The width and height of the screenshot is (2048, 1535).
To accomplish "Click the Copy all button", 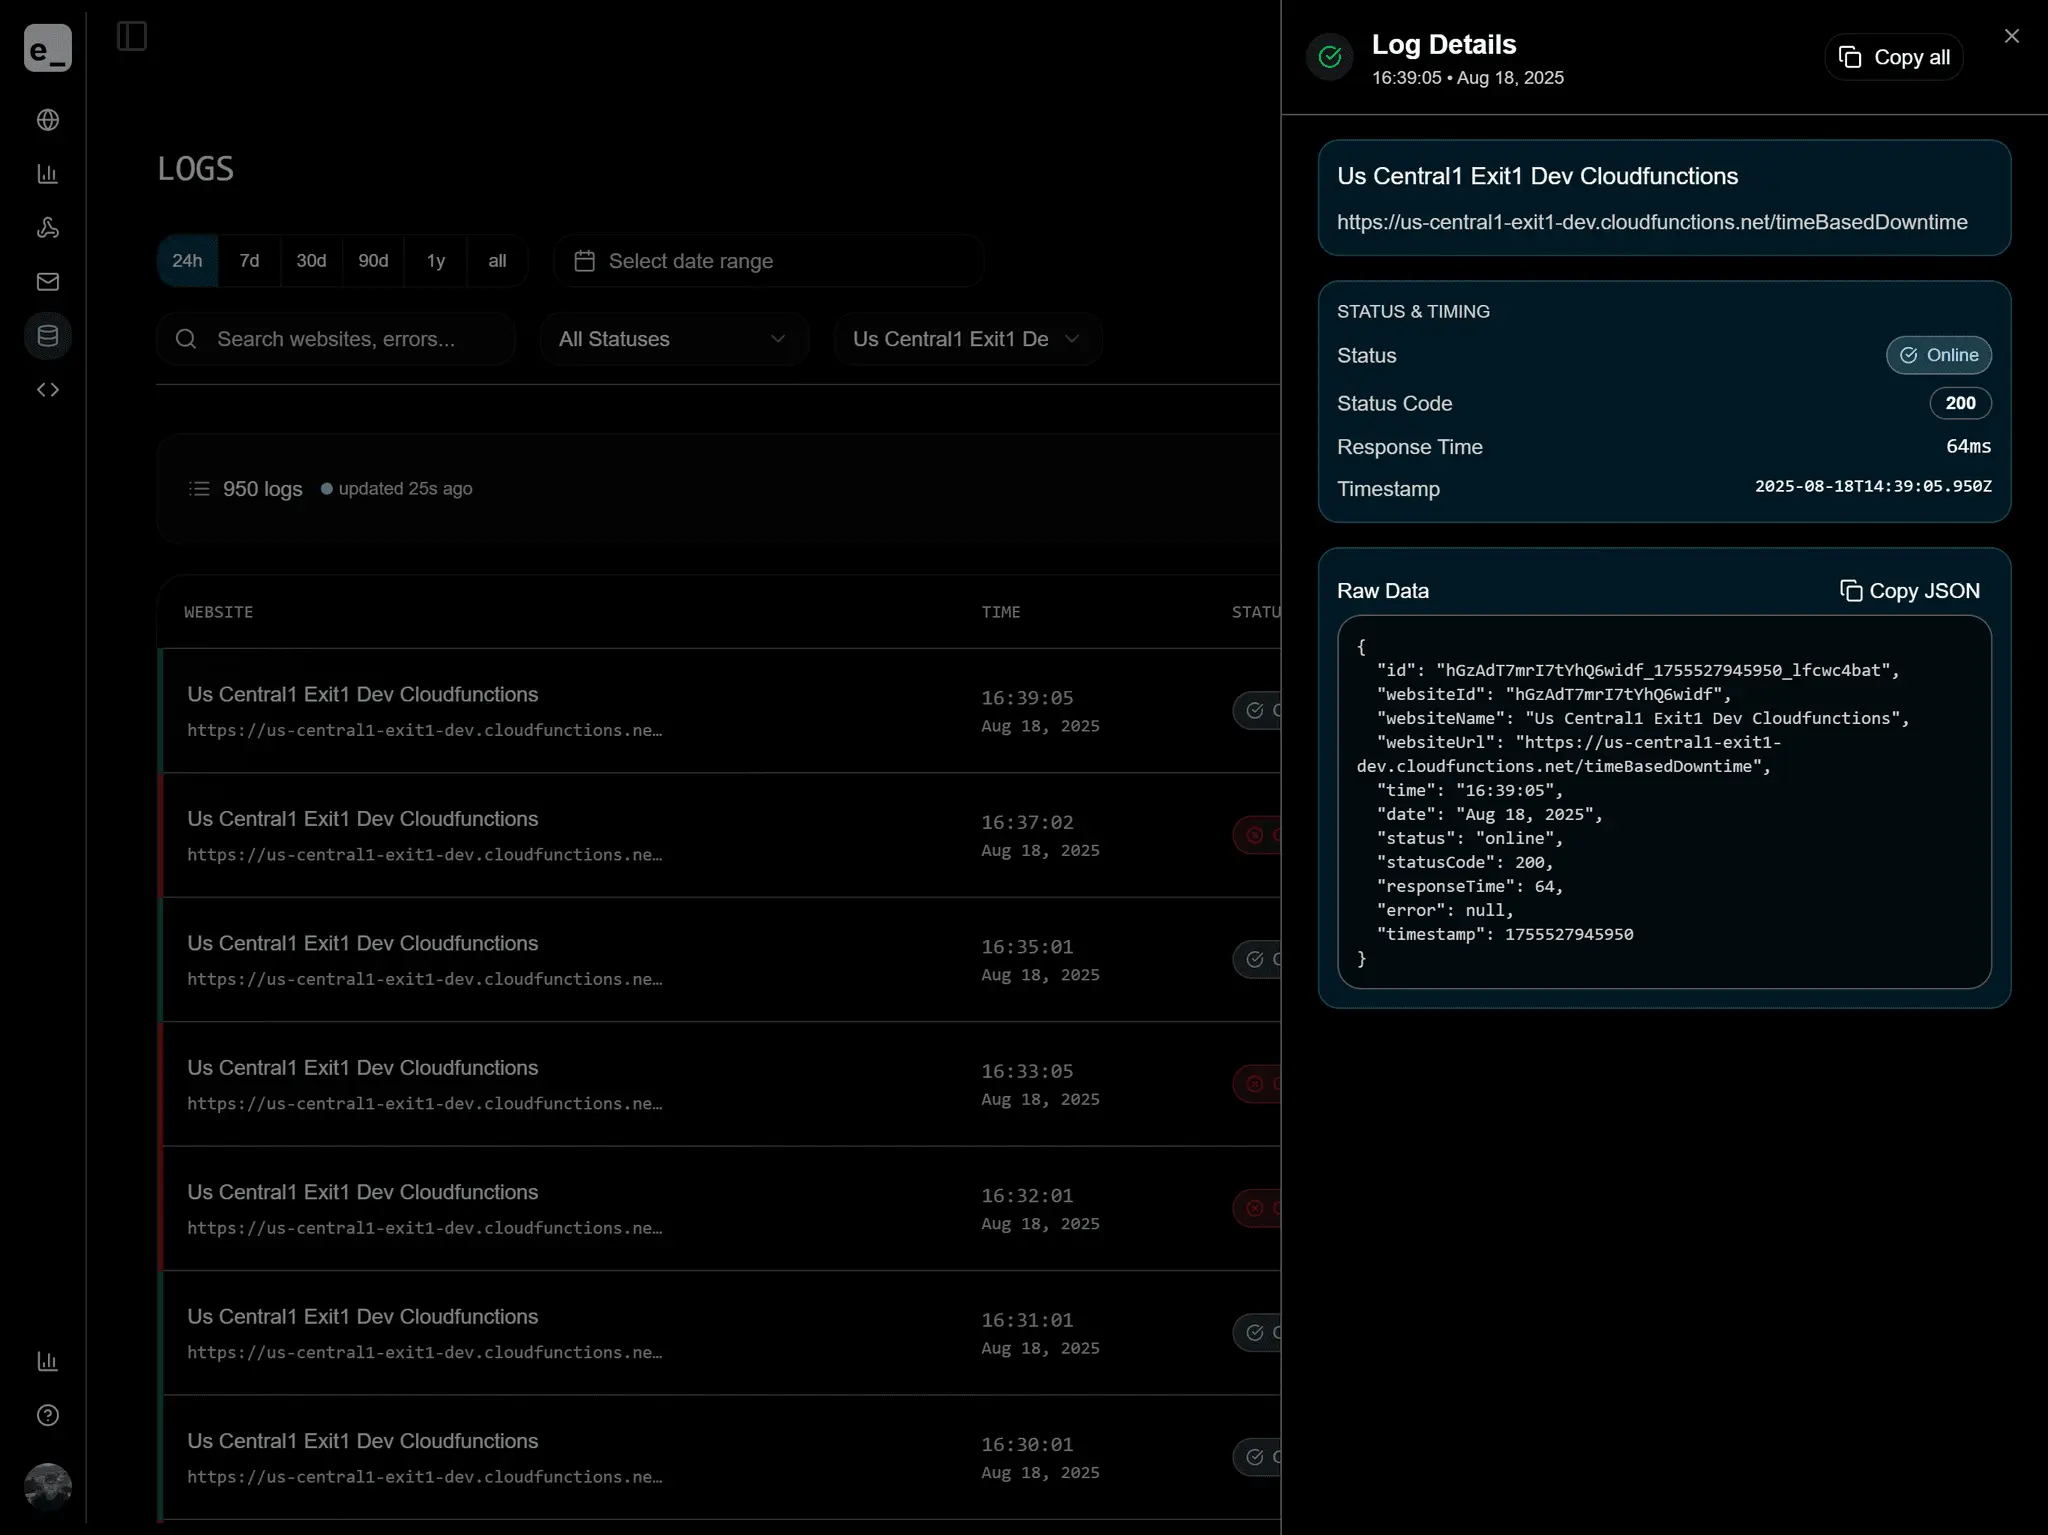I will tap(1894, 57).
